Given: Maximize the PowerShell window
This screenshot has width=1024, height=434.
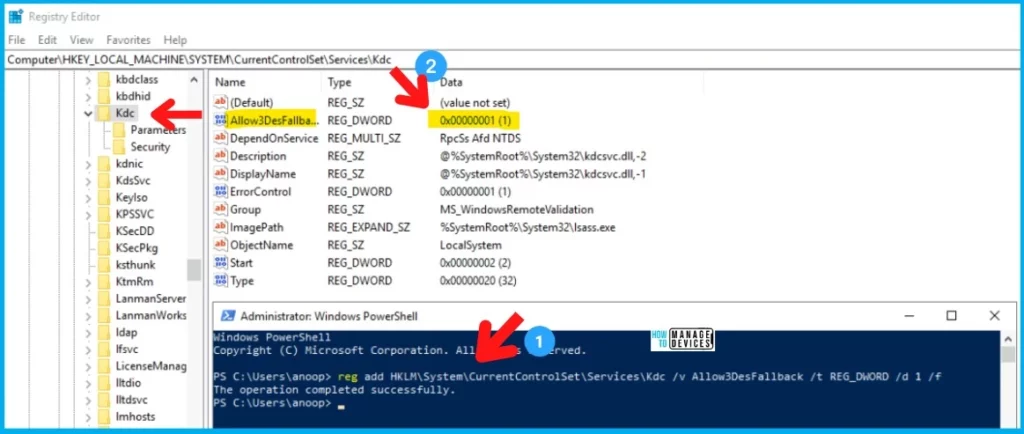Looking at the screenshot, I should (952, 316).
